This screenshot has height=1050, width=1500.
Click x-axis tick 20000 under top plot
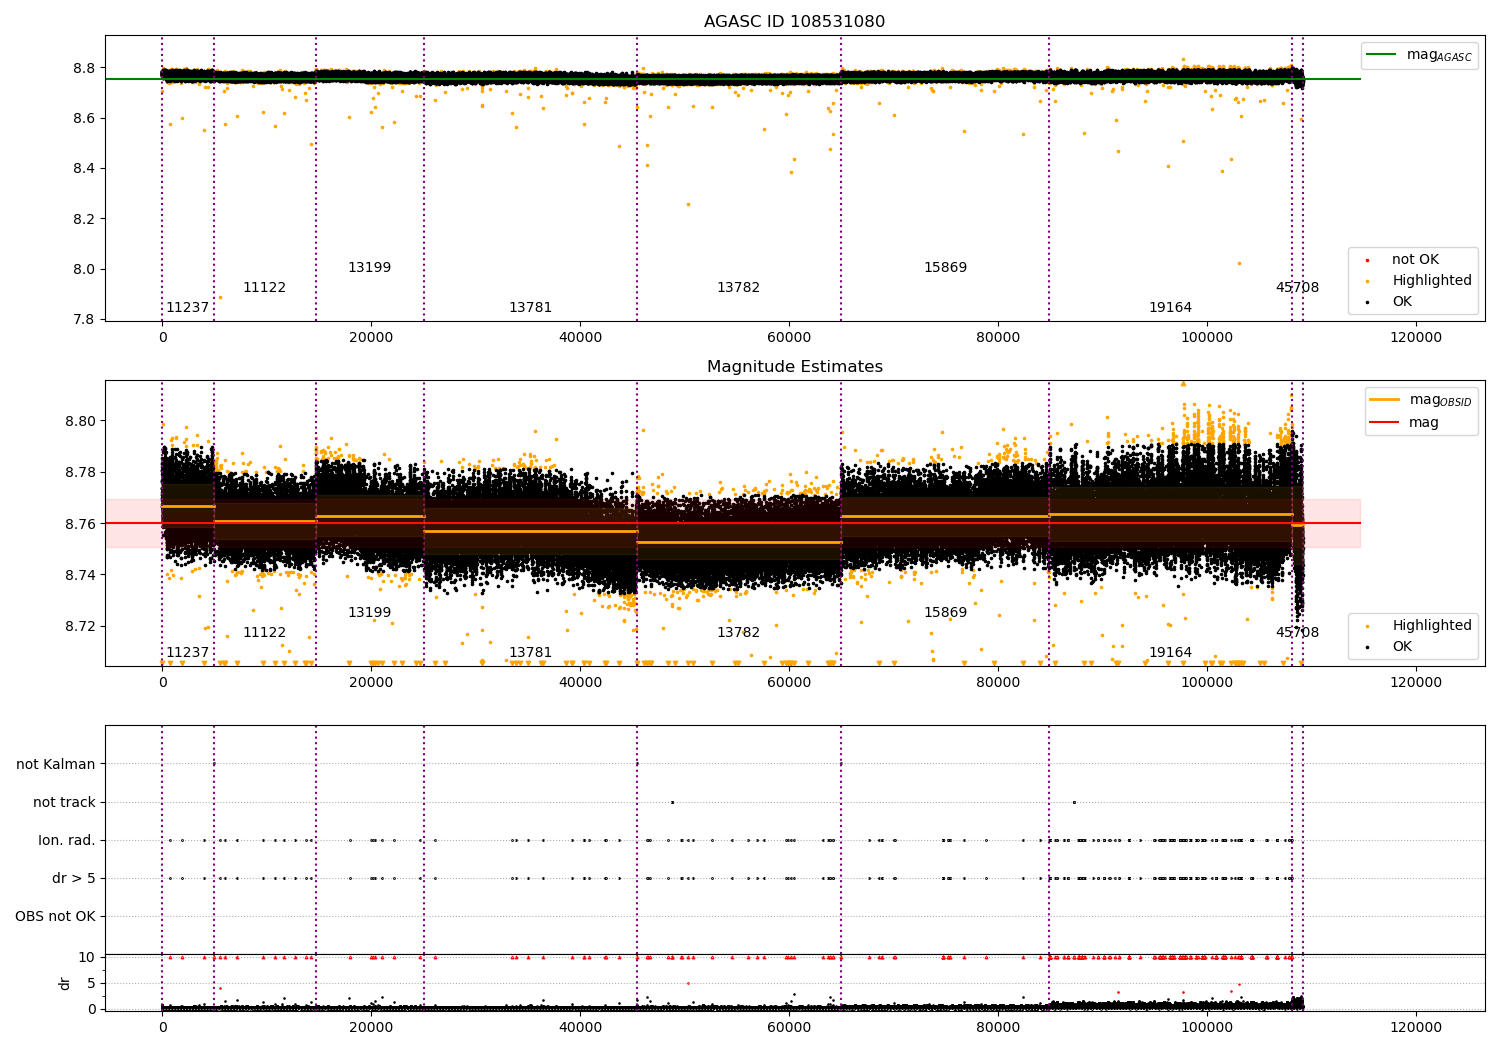371,338
